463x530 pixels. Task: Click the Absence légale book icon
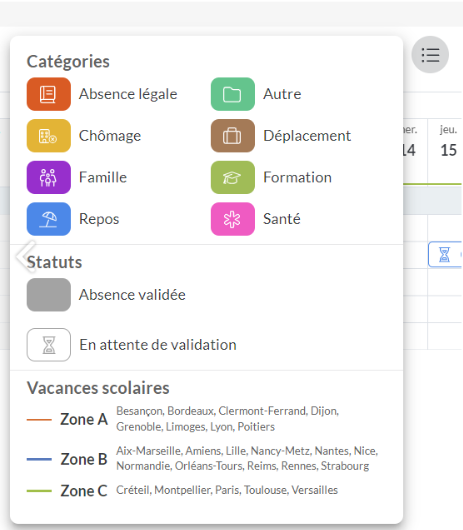49,94
